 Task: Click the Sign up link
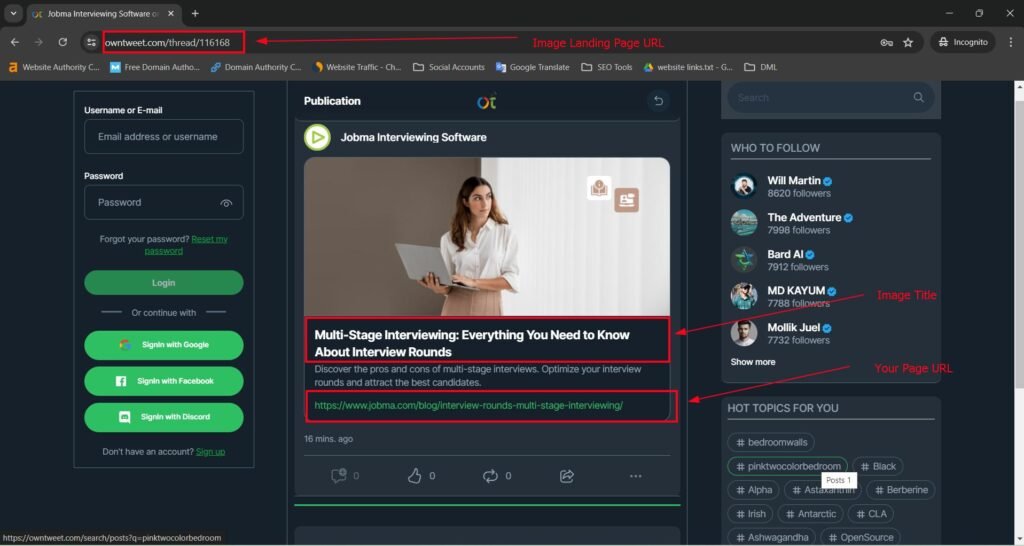pyautogui.click(x=210, y=451)
